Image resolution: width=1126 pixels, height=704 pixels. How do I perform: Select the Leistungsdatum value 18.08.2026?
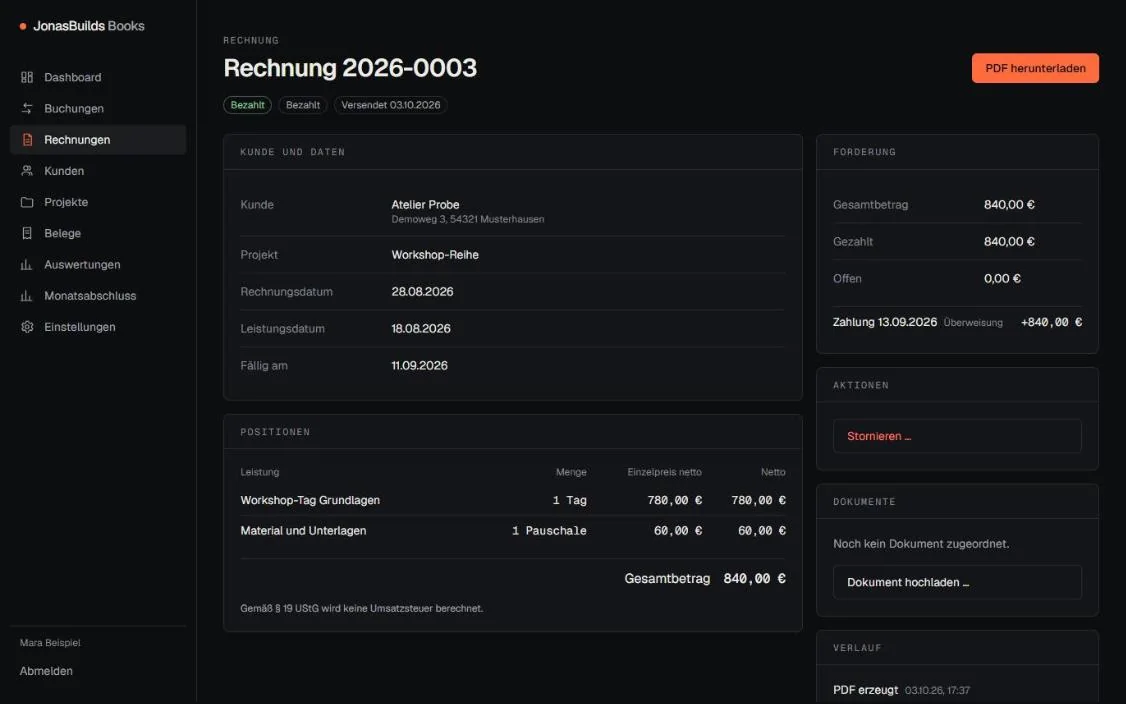[x=421, y=329]
